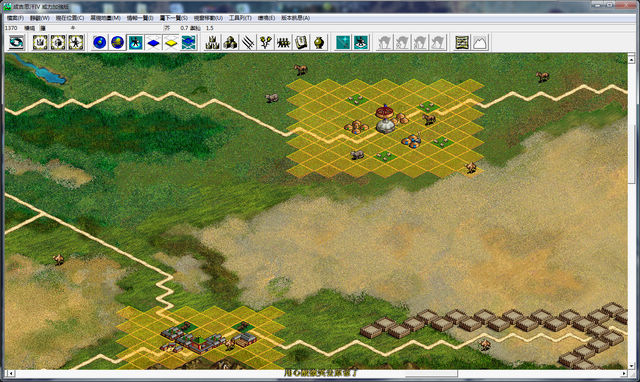Open the version info menu marked (A)
The image size is (640, 382).
296,18
